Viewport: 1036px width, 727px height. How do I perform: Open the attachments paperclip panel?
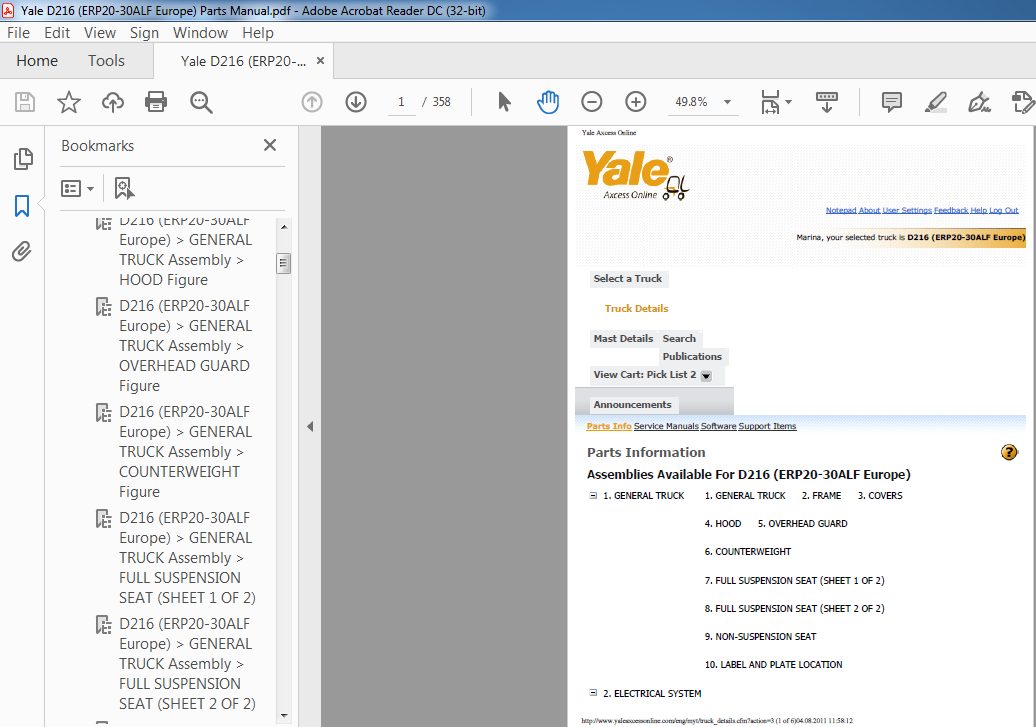click(22, 252)
